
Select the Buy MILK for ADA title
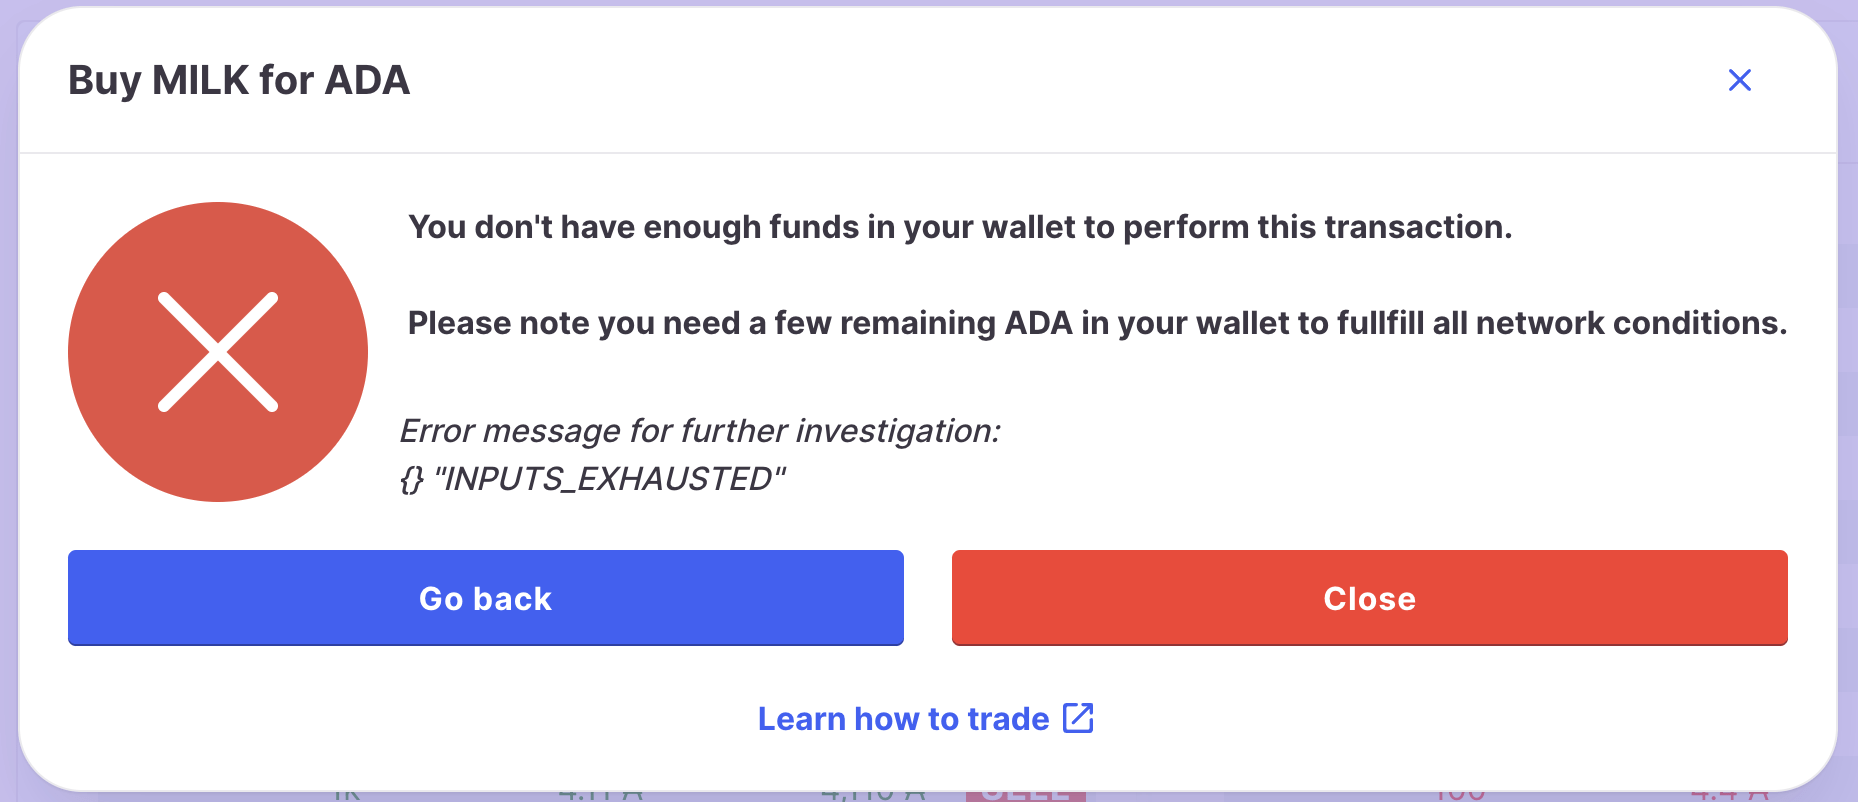pos(239,81)
